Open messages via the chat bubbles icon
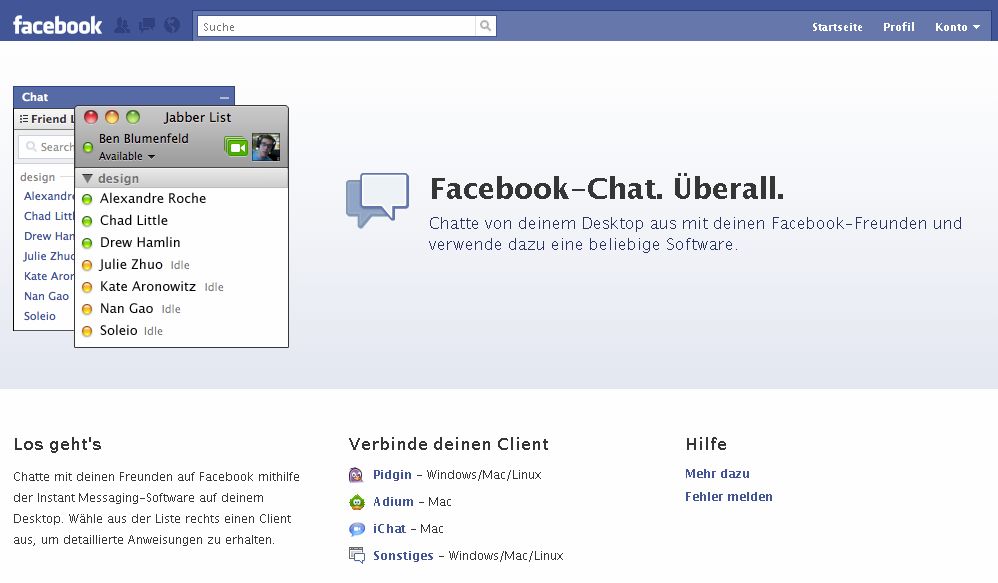Viewport: 998px width, 583px height. coord(145,25)
